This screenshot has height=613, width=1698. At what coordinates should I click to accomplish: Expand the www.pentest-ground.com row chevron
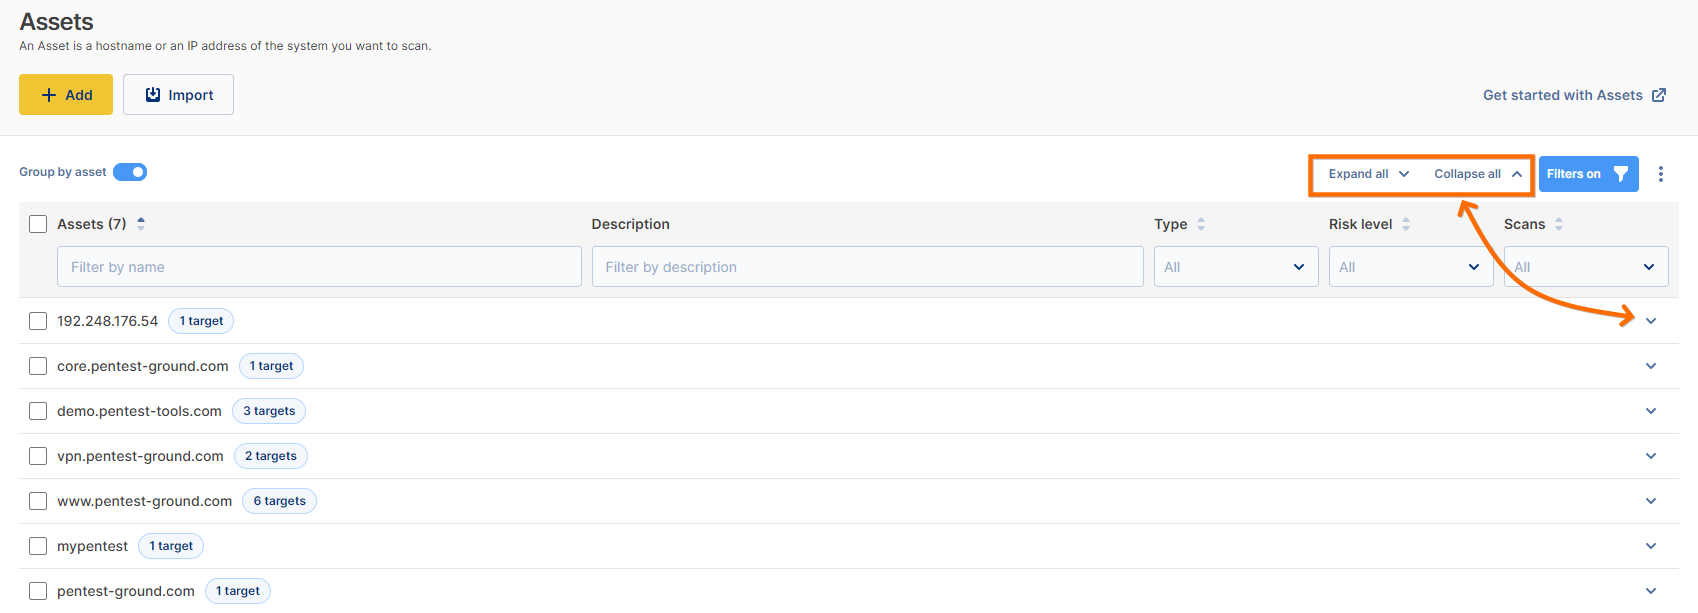(1651, 501)
